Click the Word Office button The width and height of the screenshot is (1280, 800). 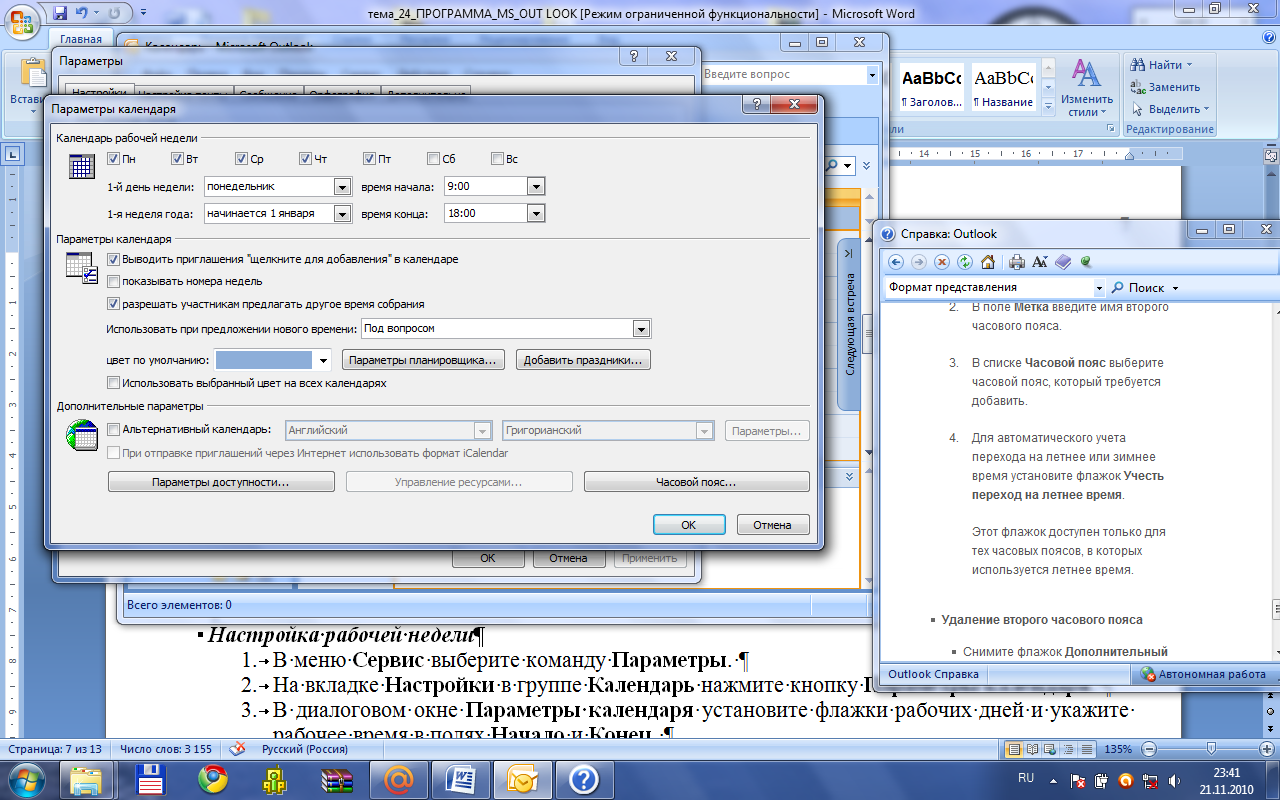point(22,20)
